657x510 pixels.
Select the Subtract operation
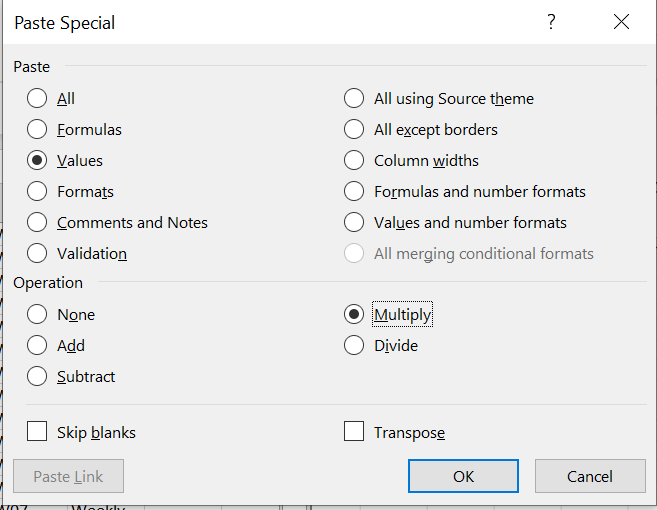click(x=38, y=376)
